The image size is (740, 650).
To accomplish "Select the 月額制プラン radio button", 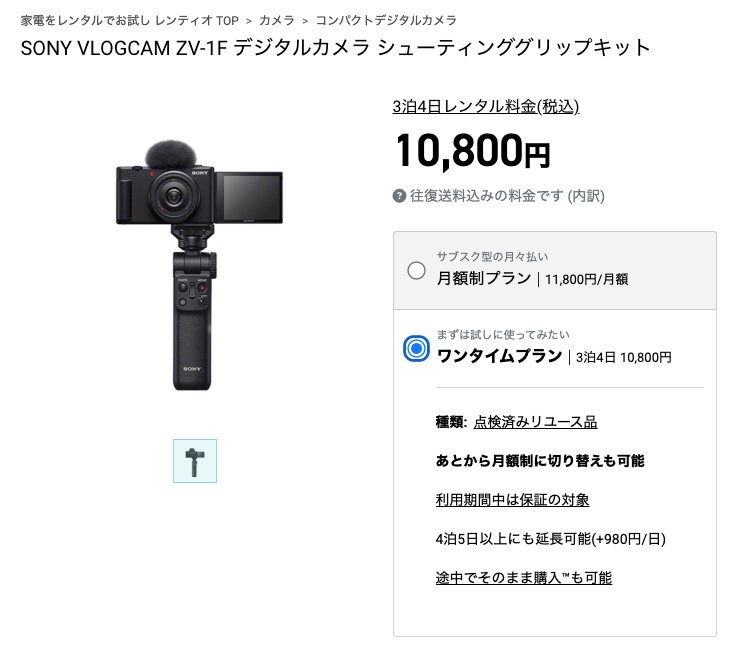I will pos(416,270).
